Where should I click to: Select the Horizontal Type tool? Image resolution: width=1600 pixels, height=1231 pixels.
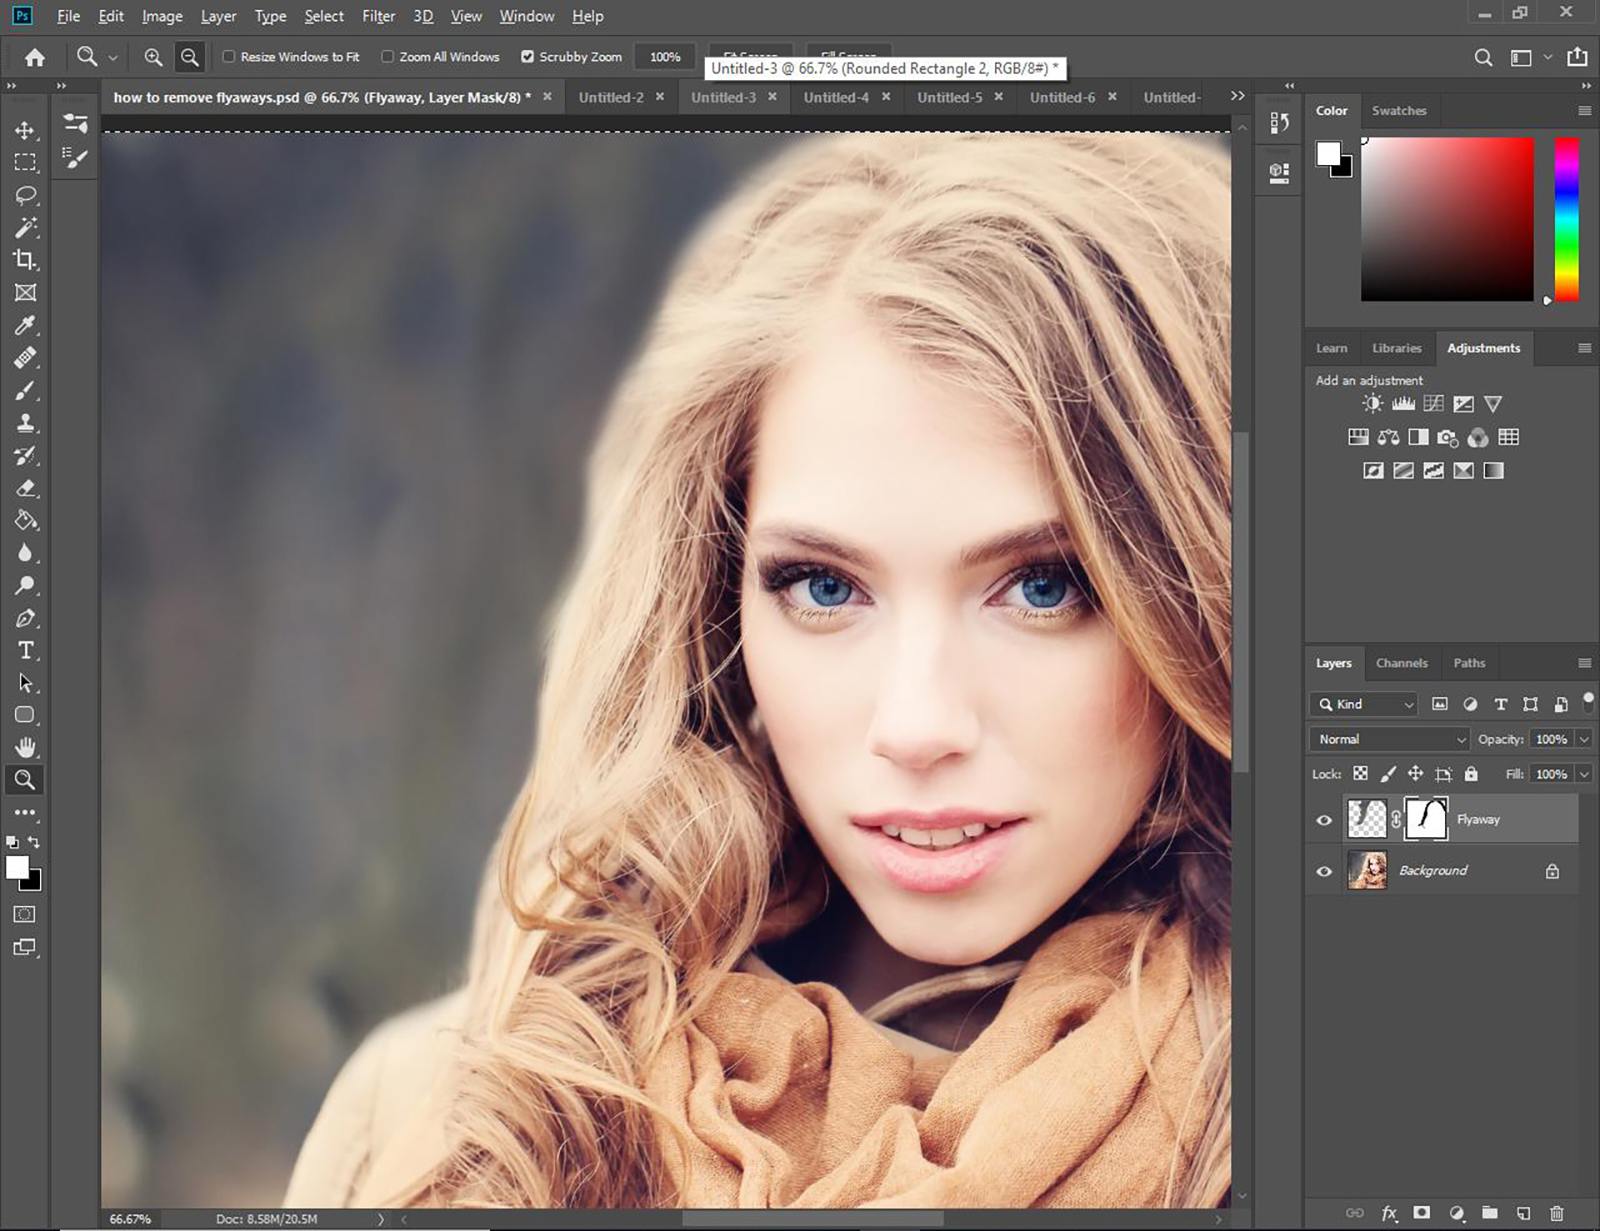tap(26, 651)
